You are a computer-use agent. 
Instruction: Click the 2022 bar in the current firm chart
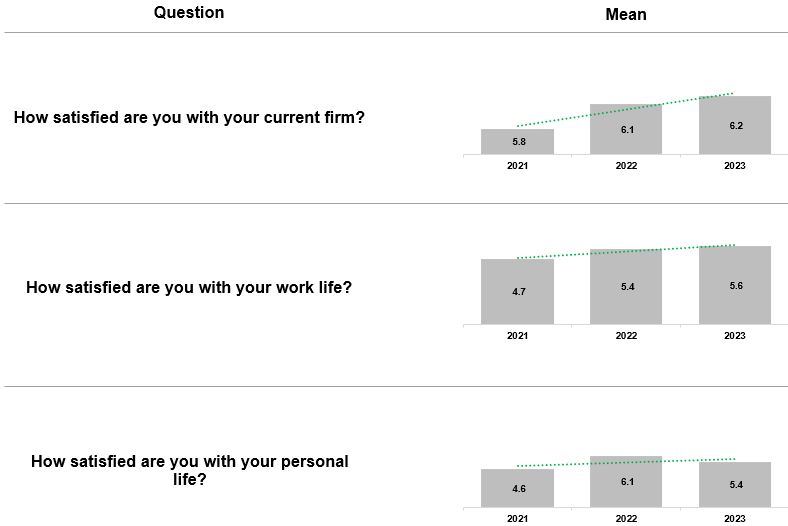click(x=626, y=130)
